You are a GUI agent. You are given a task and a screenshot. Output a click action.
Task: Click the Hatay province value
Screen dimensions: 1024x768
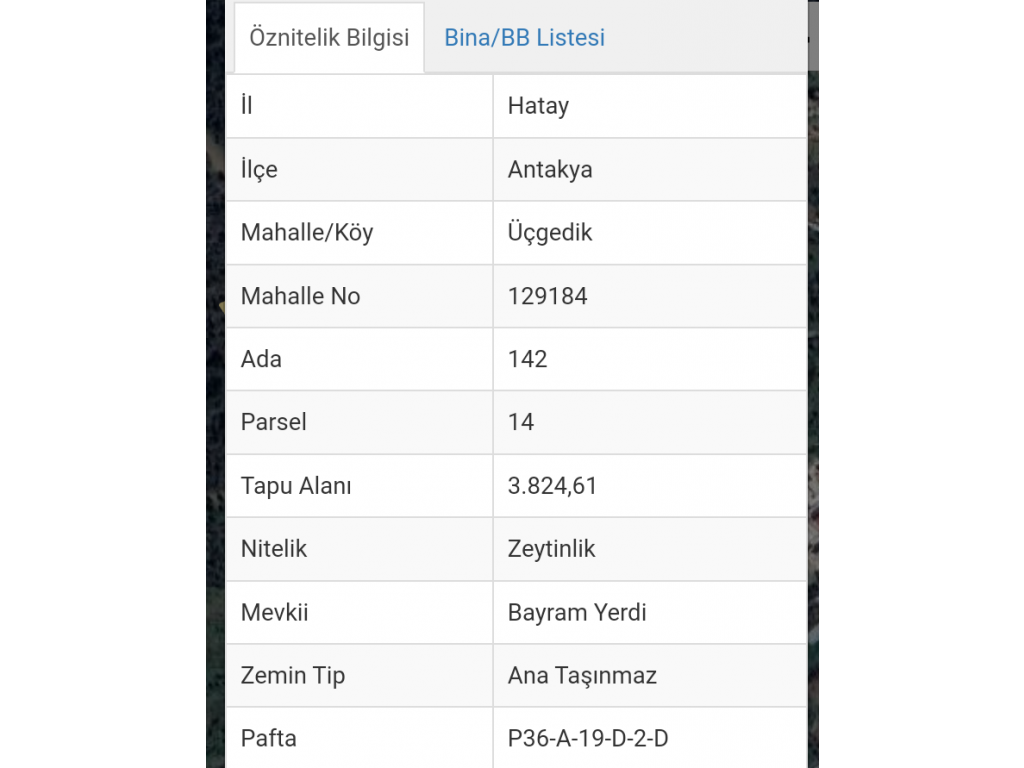538,106
